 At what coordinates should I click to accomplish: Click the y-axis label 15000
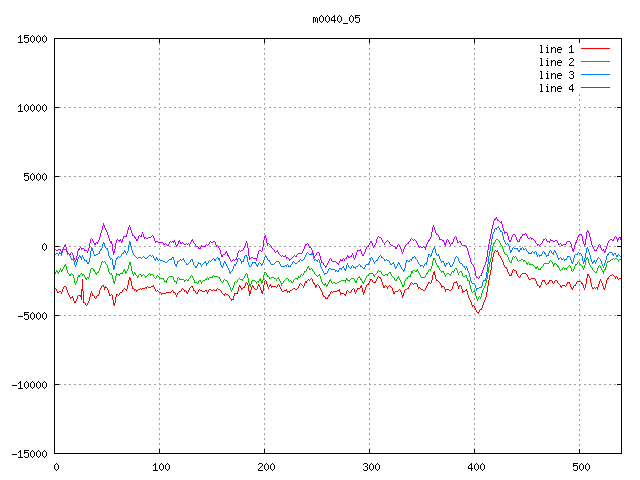[x=32, y=39]
